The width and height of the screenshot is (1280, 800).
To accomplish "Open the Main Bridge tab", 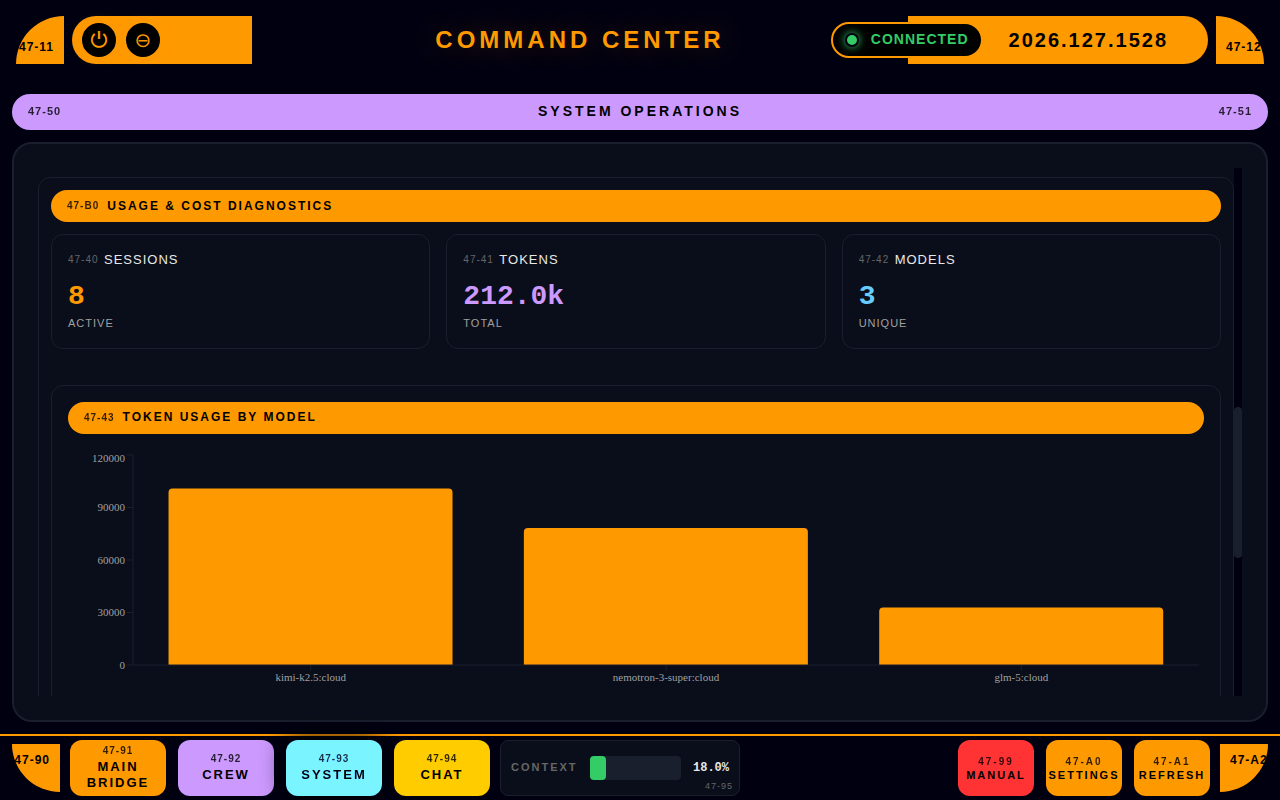I will click(x=118, y=768).
